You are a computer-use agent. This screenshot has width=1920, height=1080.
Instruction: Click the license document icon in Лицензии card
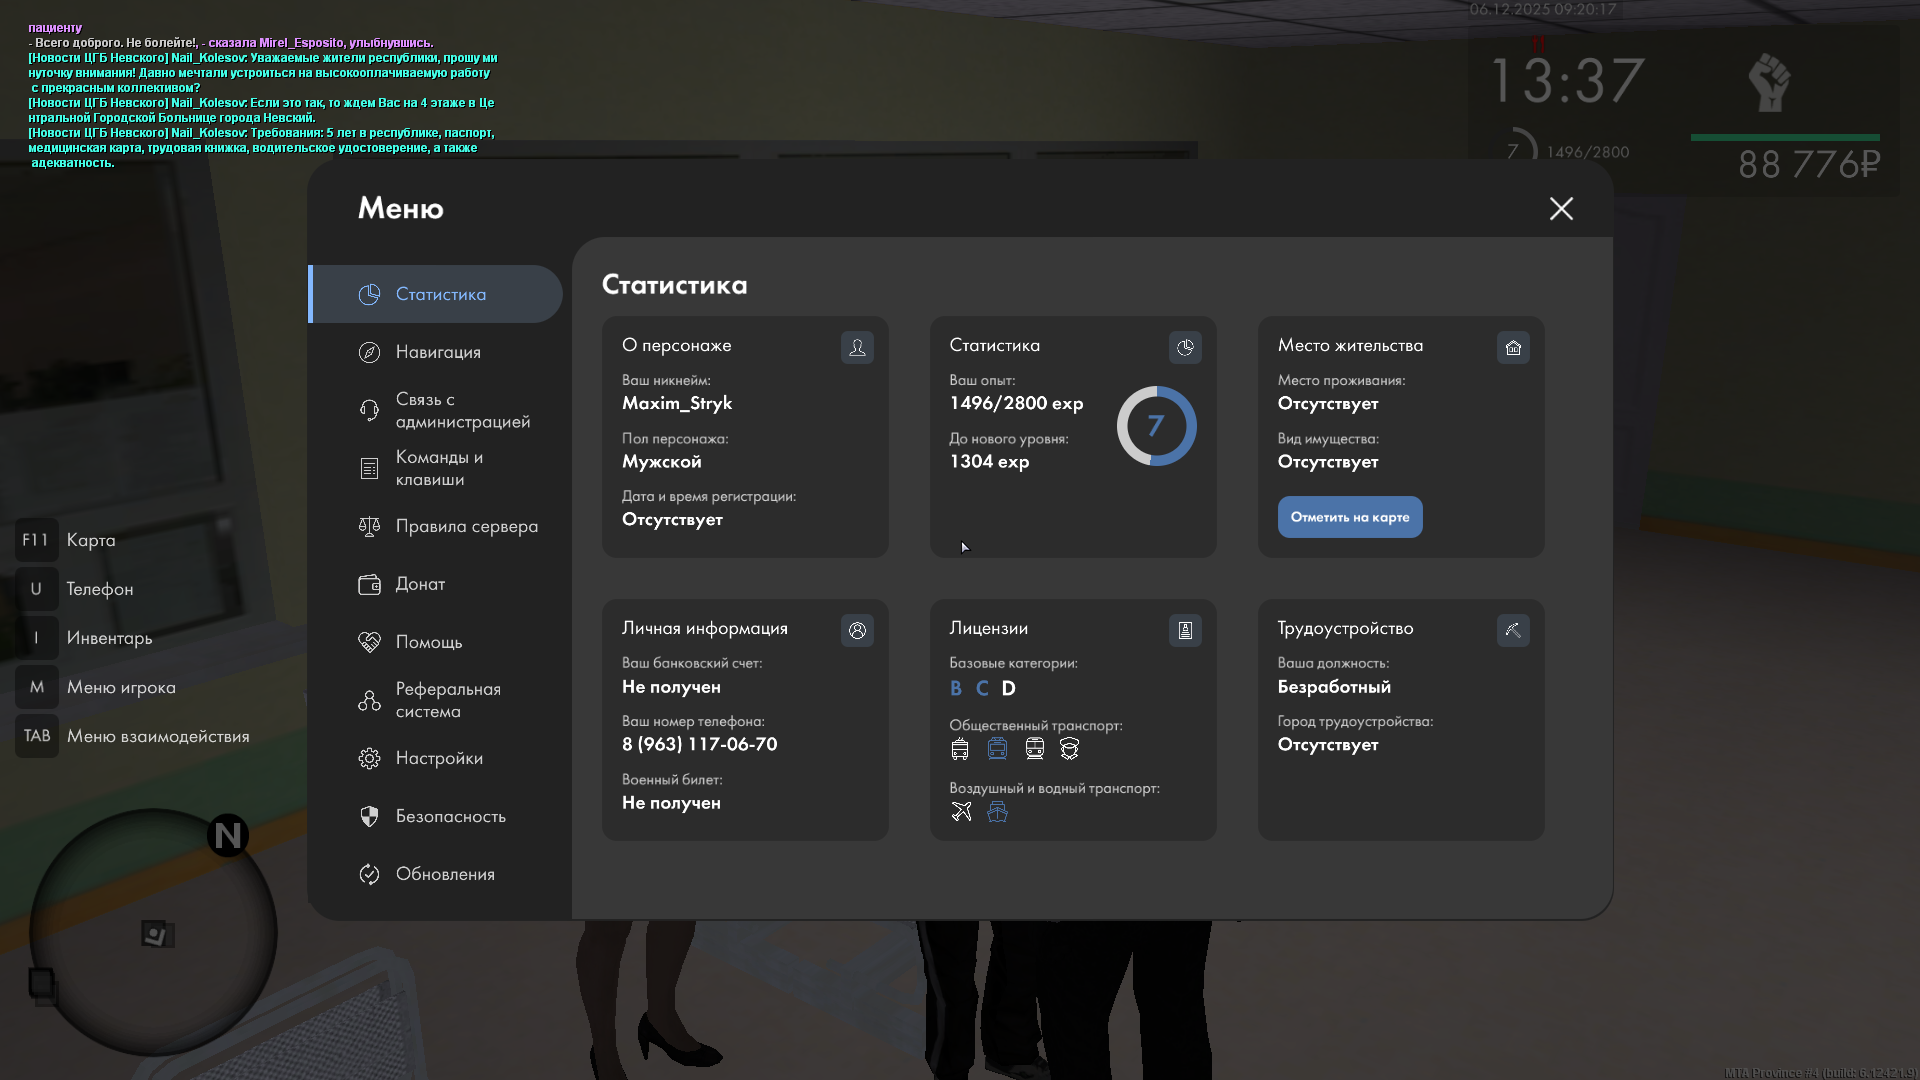(1185, 631)
